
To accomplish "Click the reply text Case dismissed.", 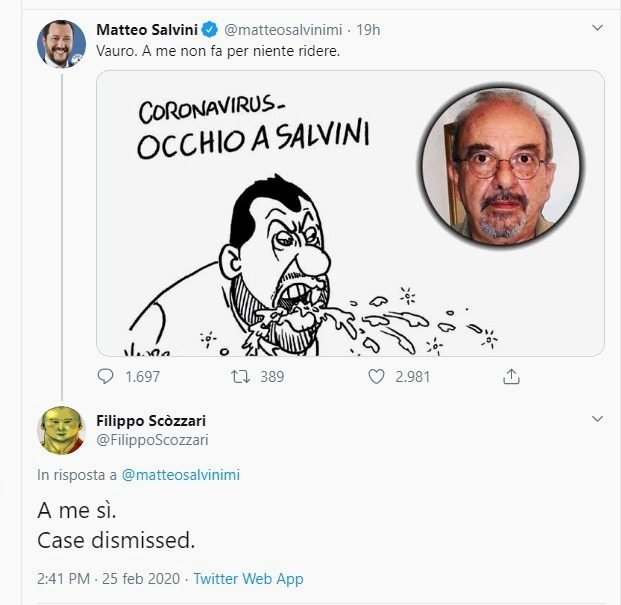I will click(115, 540).
